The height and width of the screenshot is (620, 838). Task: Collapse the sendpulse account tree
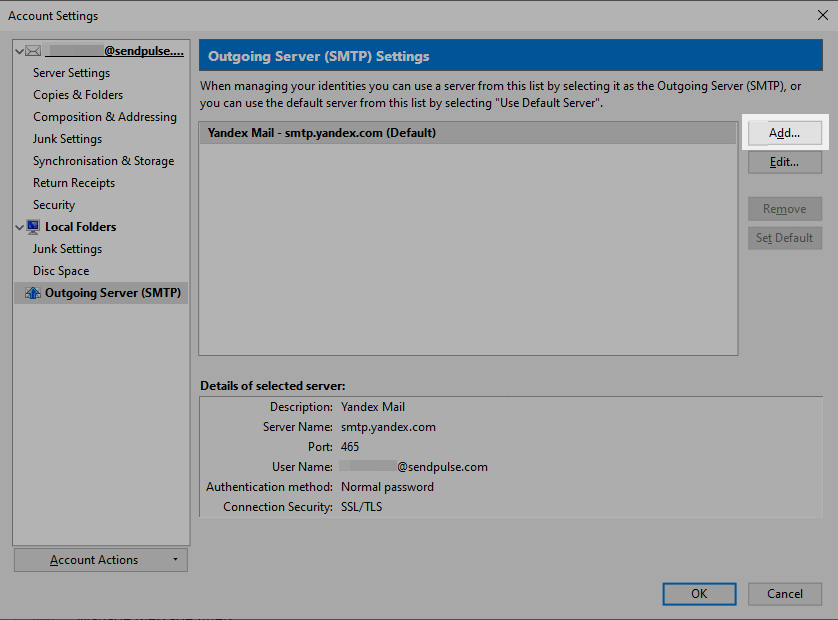(x=18, y=49)
